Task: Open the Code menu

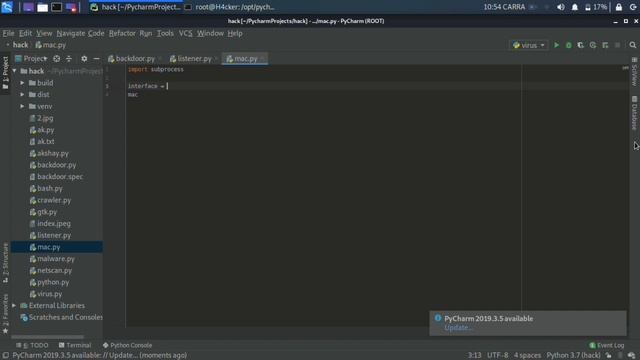Action: 96,33
